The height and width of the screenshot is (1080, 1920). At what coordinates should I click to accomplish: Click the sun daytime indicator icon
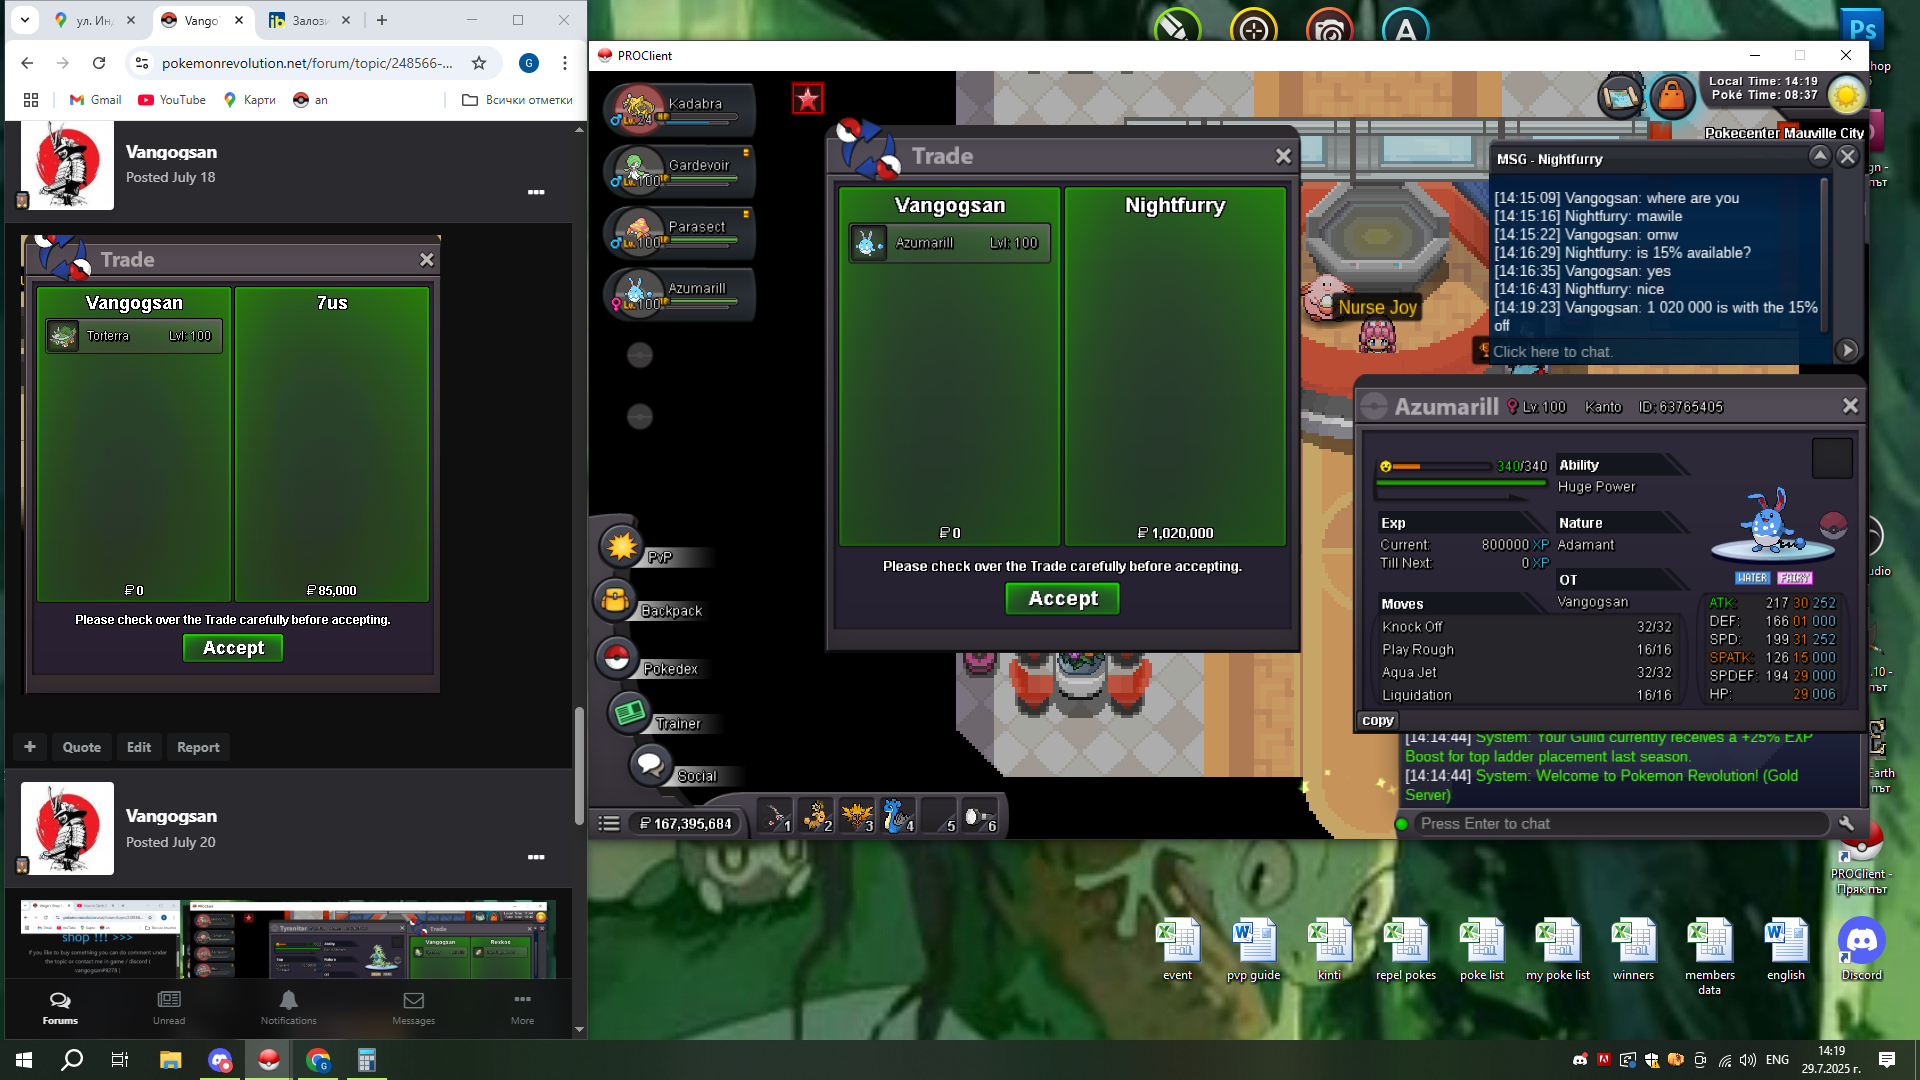[x=1846, y=96]
